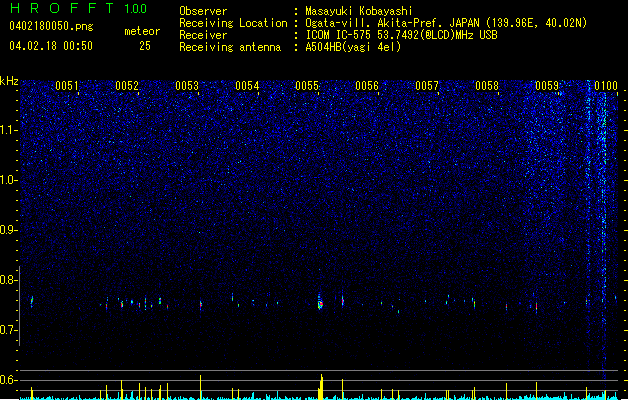The width and height of the screenshot is (629, 400).
Task: Click the 'Receiving antenna' field label
Action: coord(230,47)
